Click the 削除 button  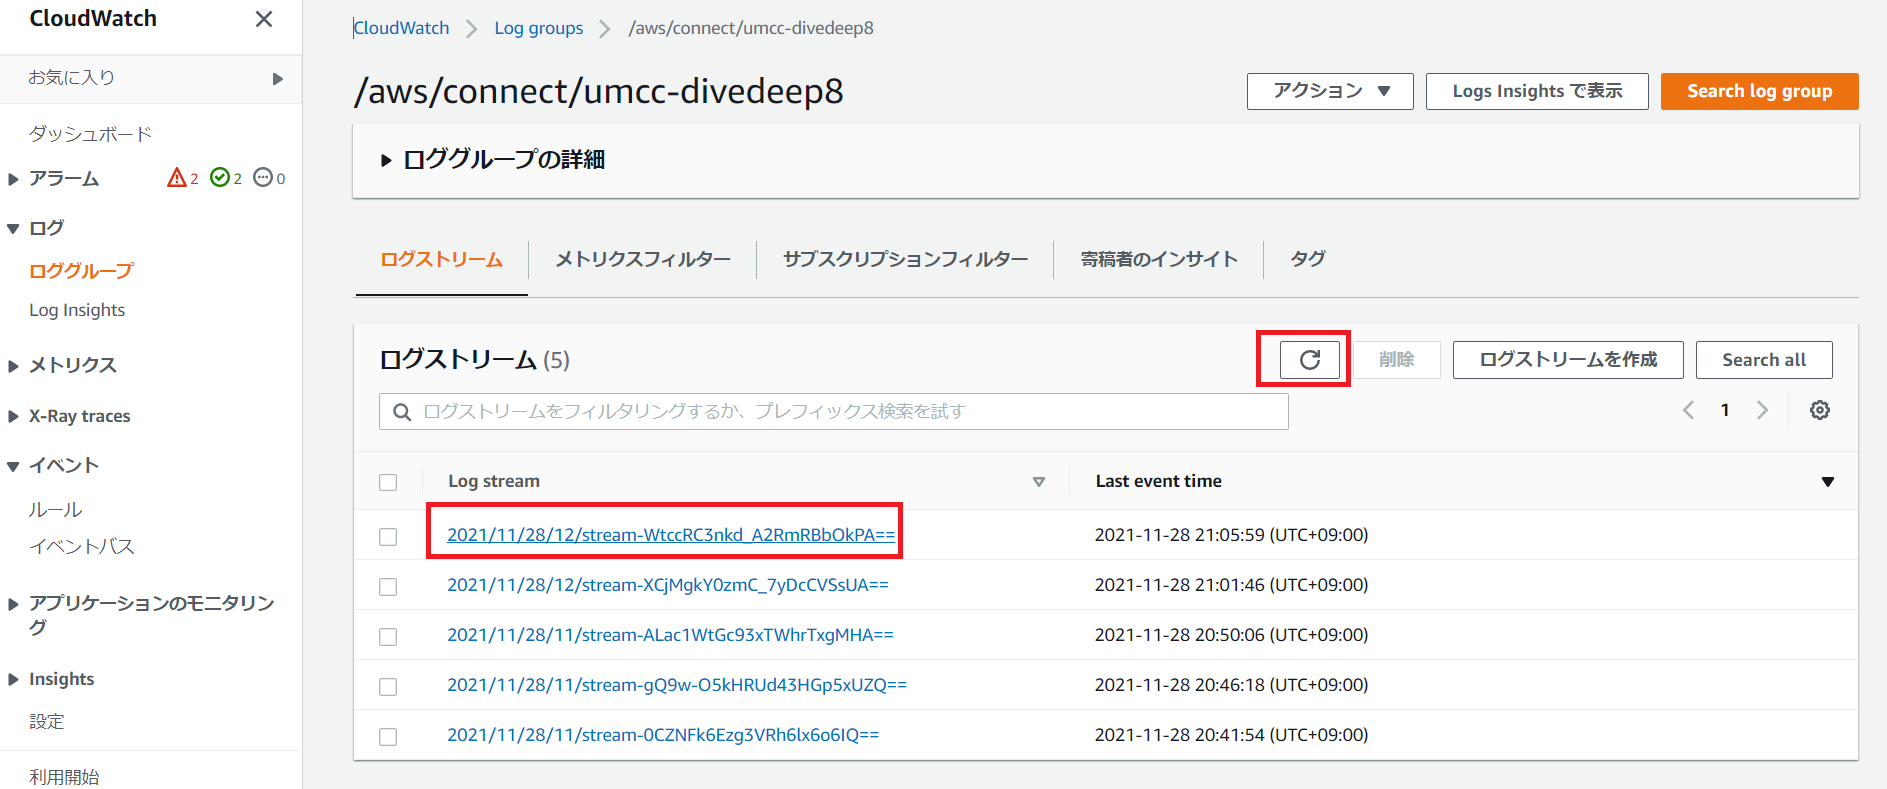(1396, 360)
